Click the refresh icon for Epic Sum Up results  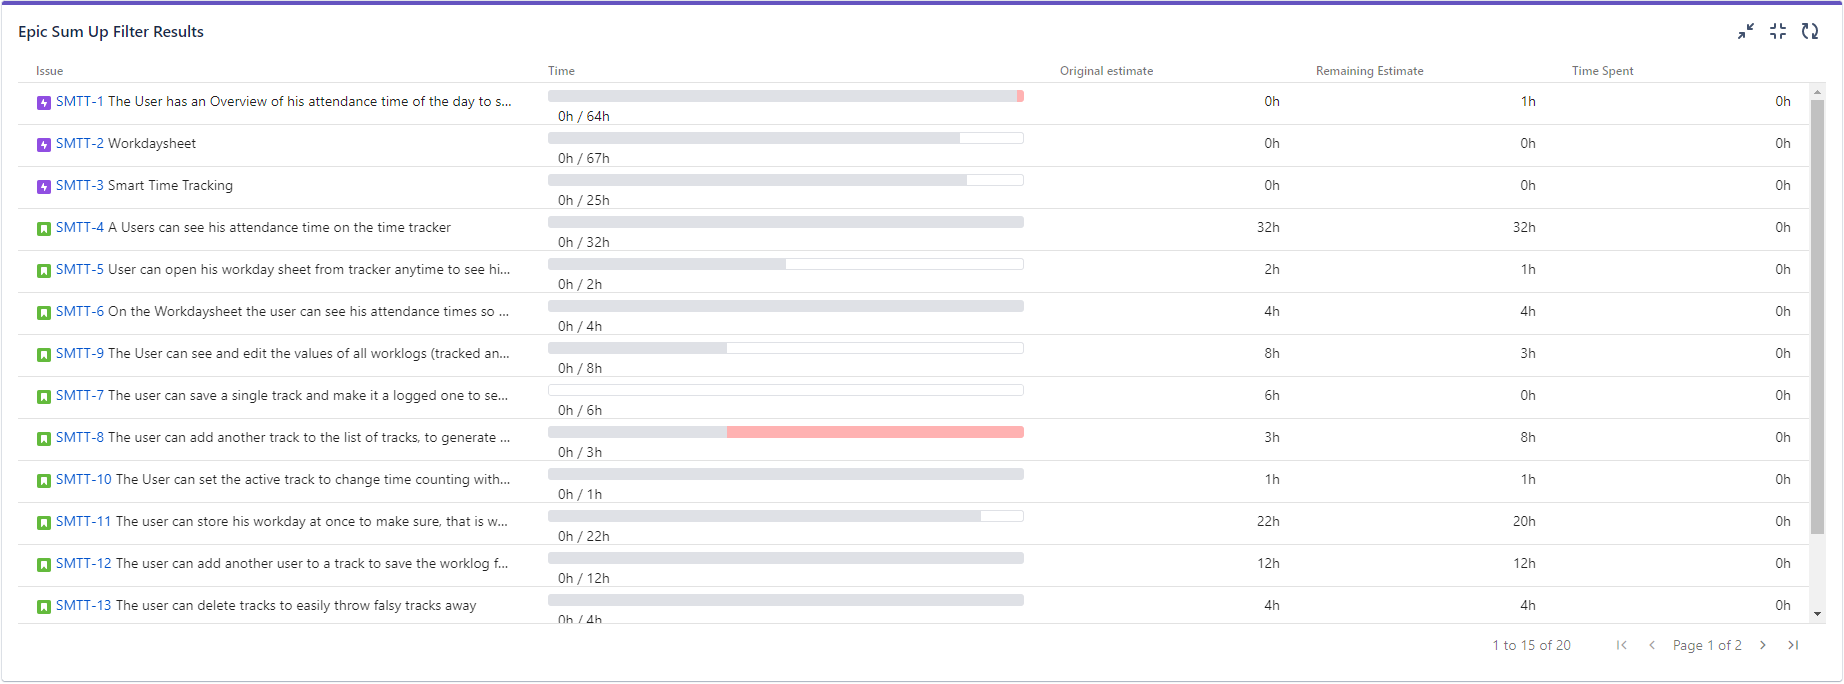pos(1810,31)
